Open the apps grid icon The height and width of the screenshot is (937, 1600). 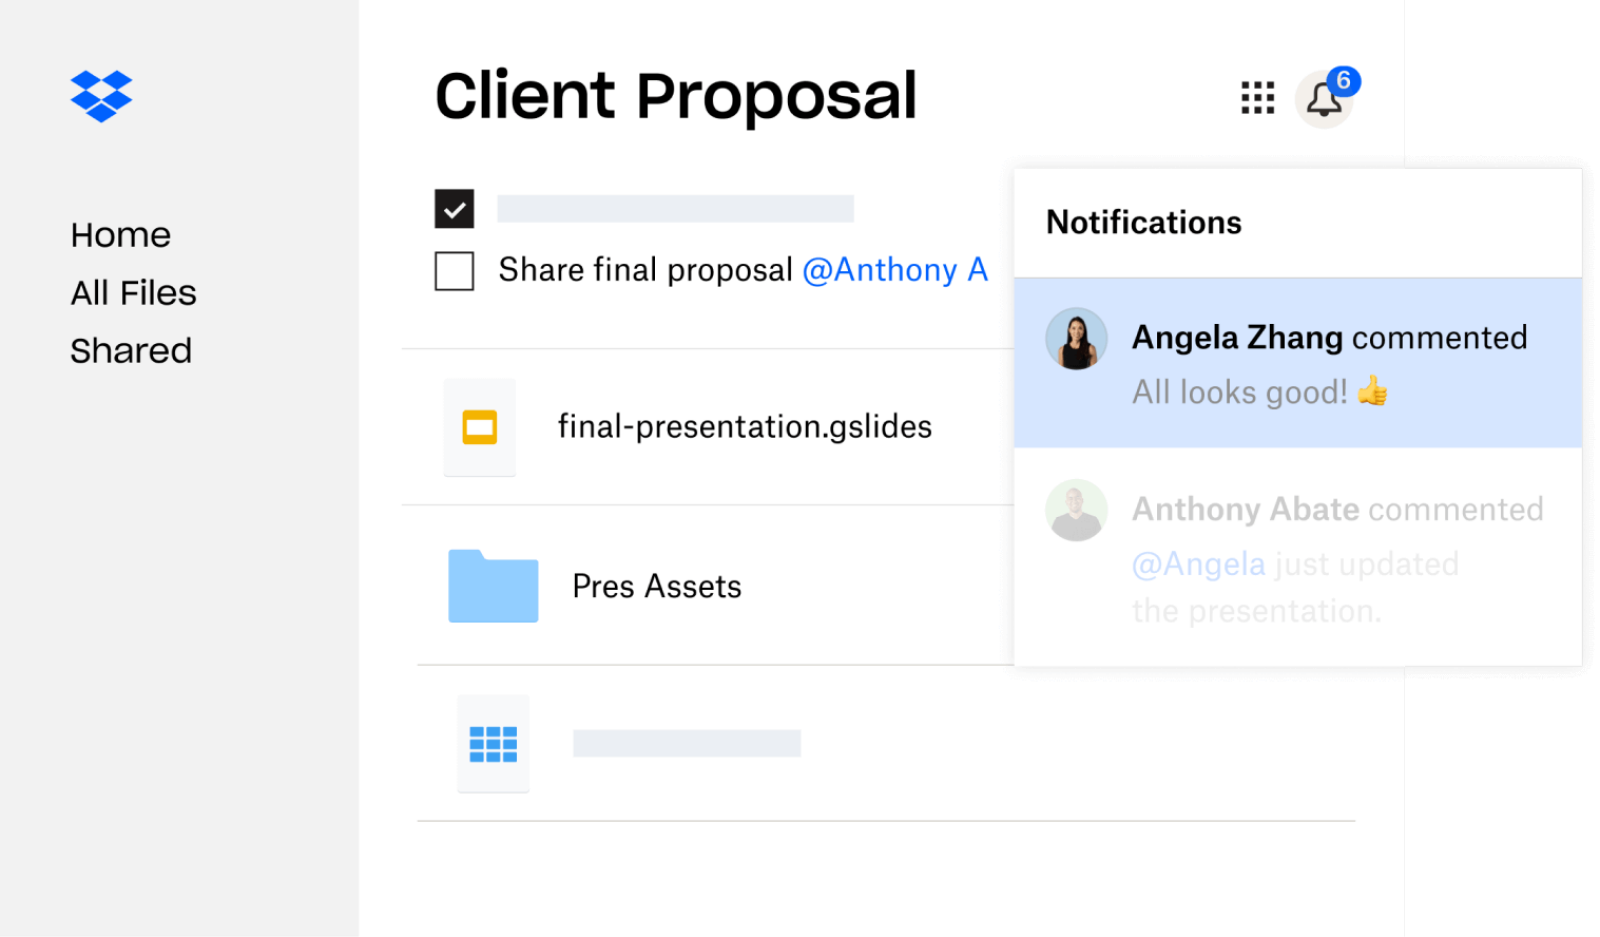(1257, 98)
